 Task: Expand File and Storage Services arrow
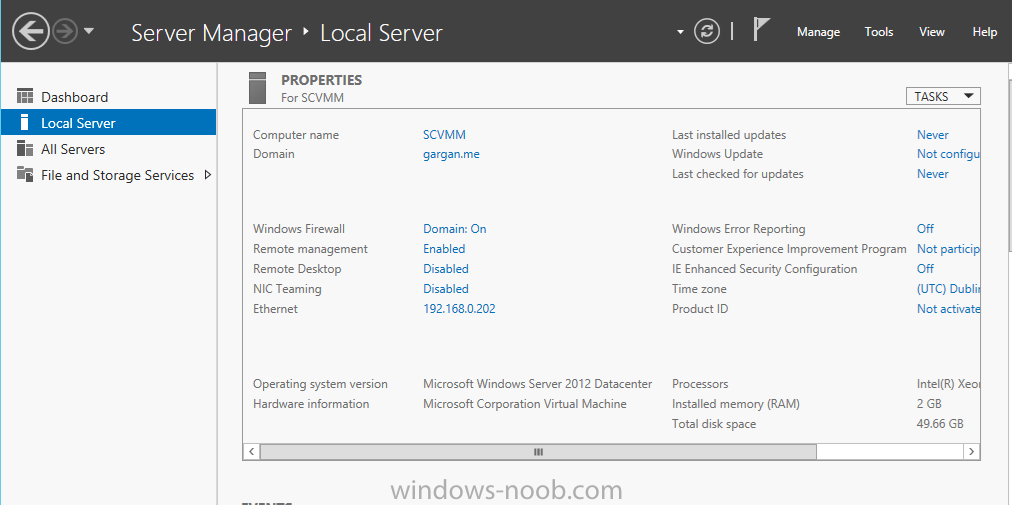pos(207,174)
